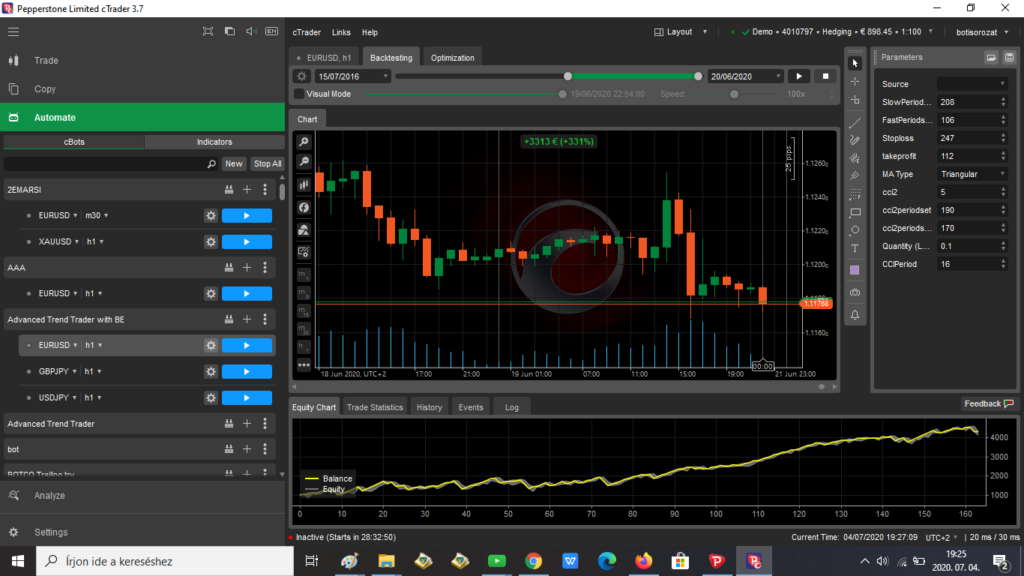Enable Visual Mode for backtesting
This screenshot has height=576, width=1024.
297,93
